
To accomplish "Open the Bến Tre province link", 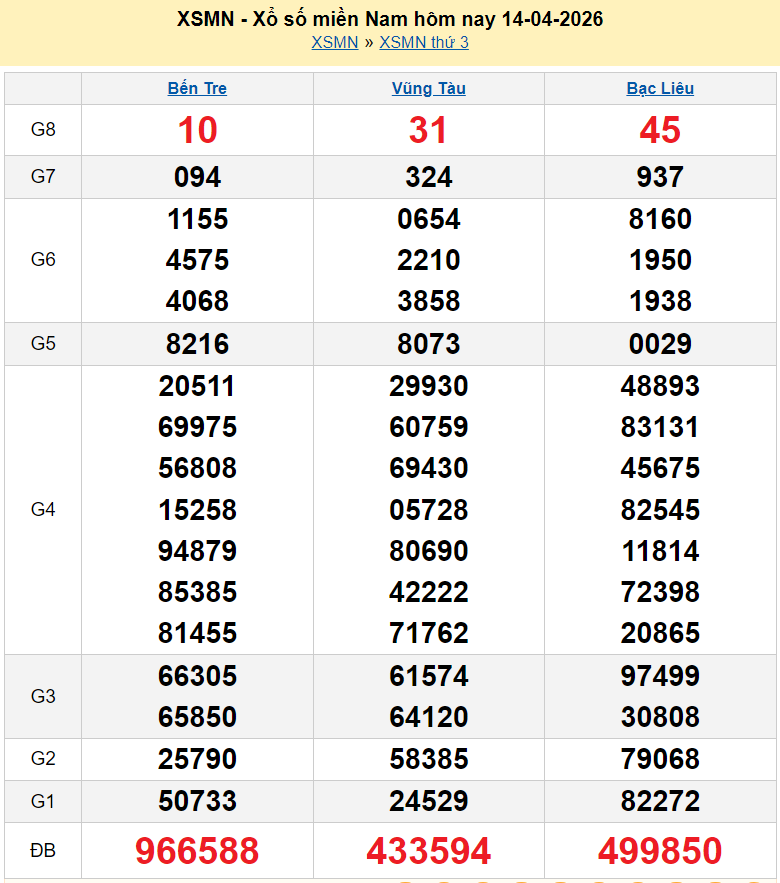I will (x=197, y=88).
